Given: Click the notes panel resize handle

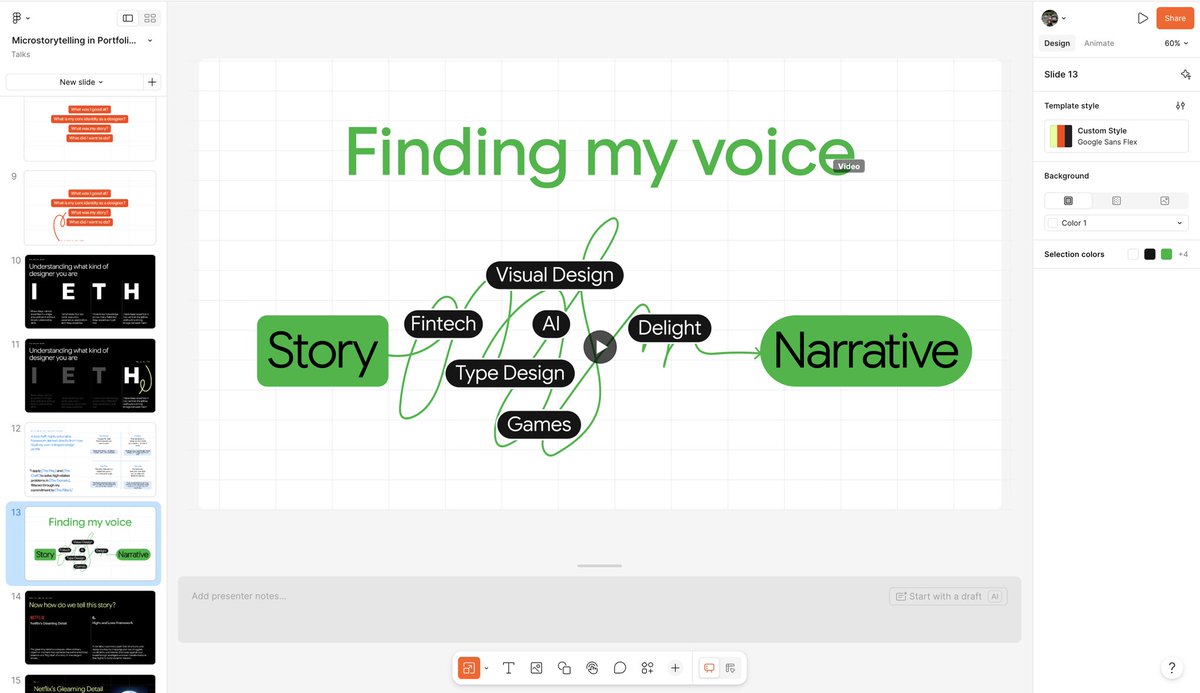Looking at the screenshot, I should click(600, 566).
